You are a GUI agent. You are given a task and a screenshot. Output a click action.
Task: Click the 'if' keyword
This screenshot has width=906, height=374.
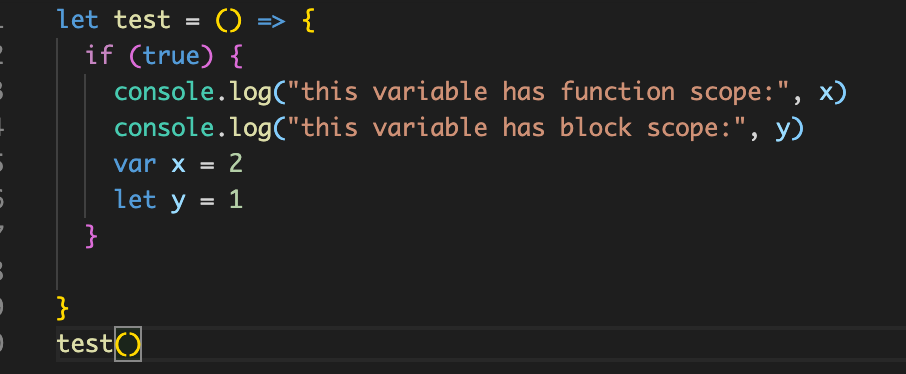(x=99, y=56)
